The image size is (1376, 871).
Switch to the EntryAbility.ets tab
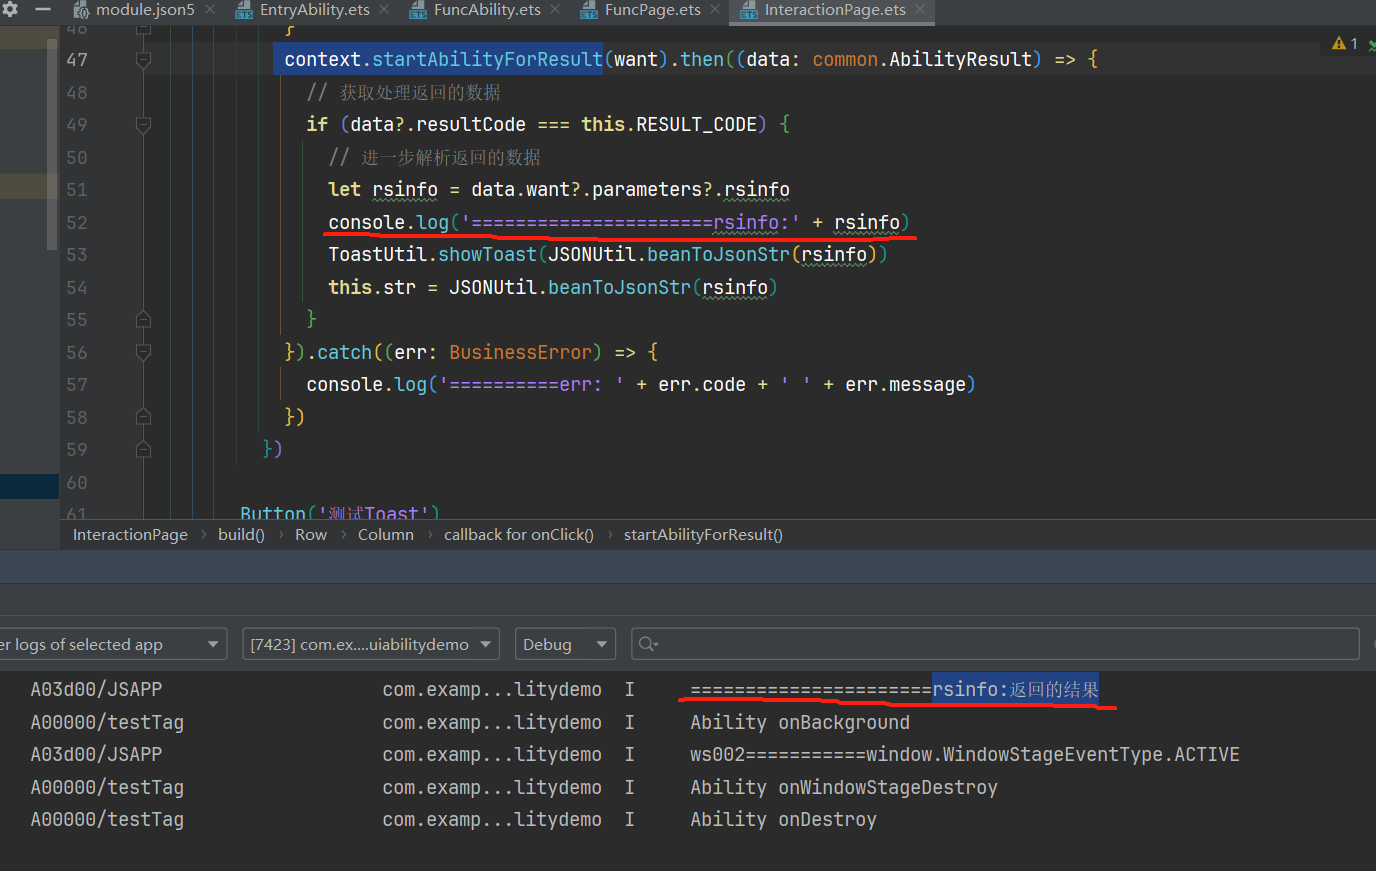[x=315, y=10]
